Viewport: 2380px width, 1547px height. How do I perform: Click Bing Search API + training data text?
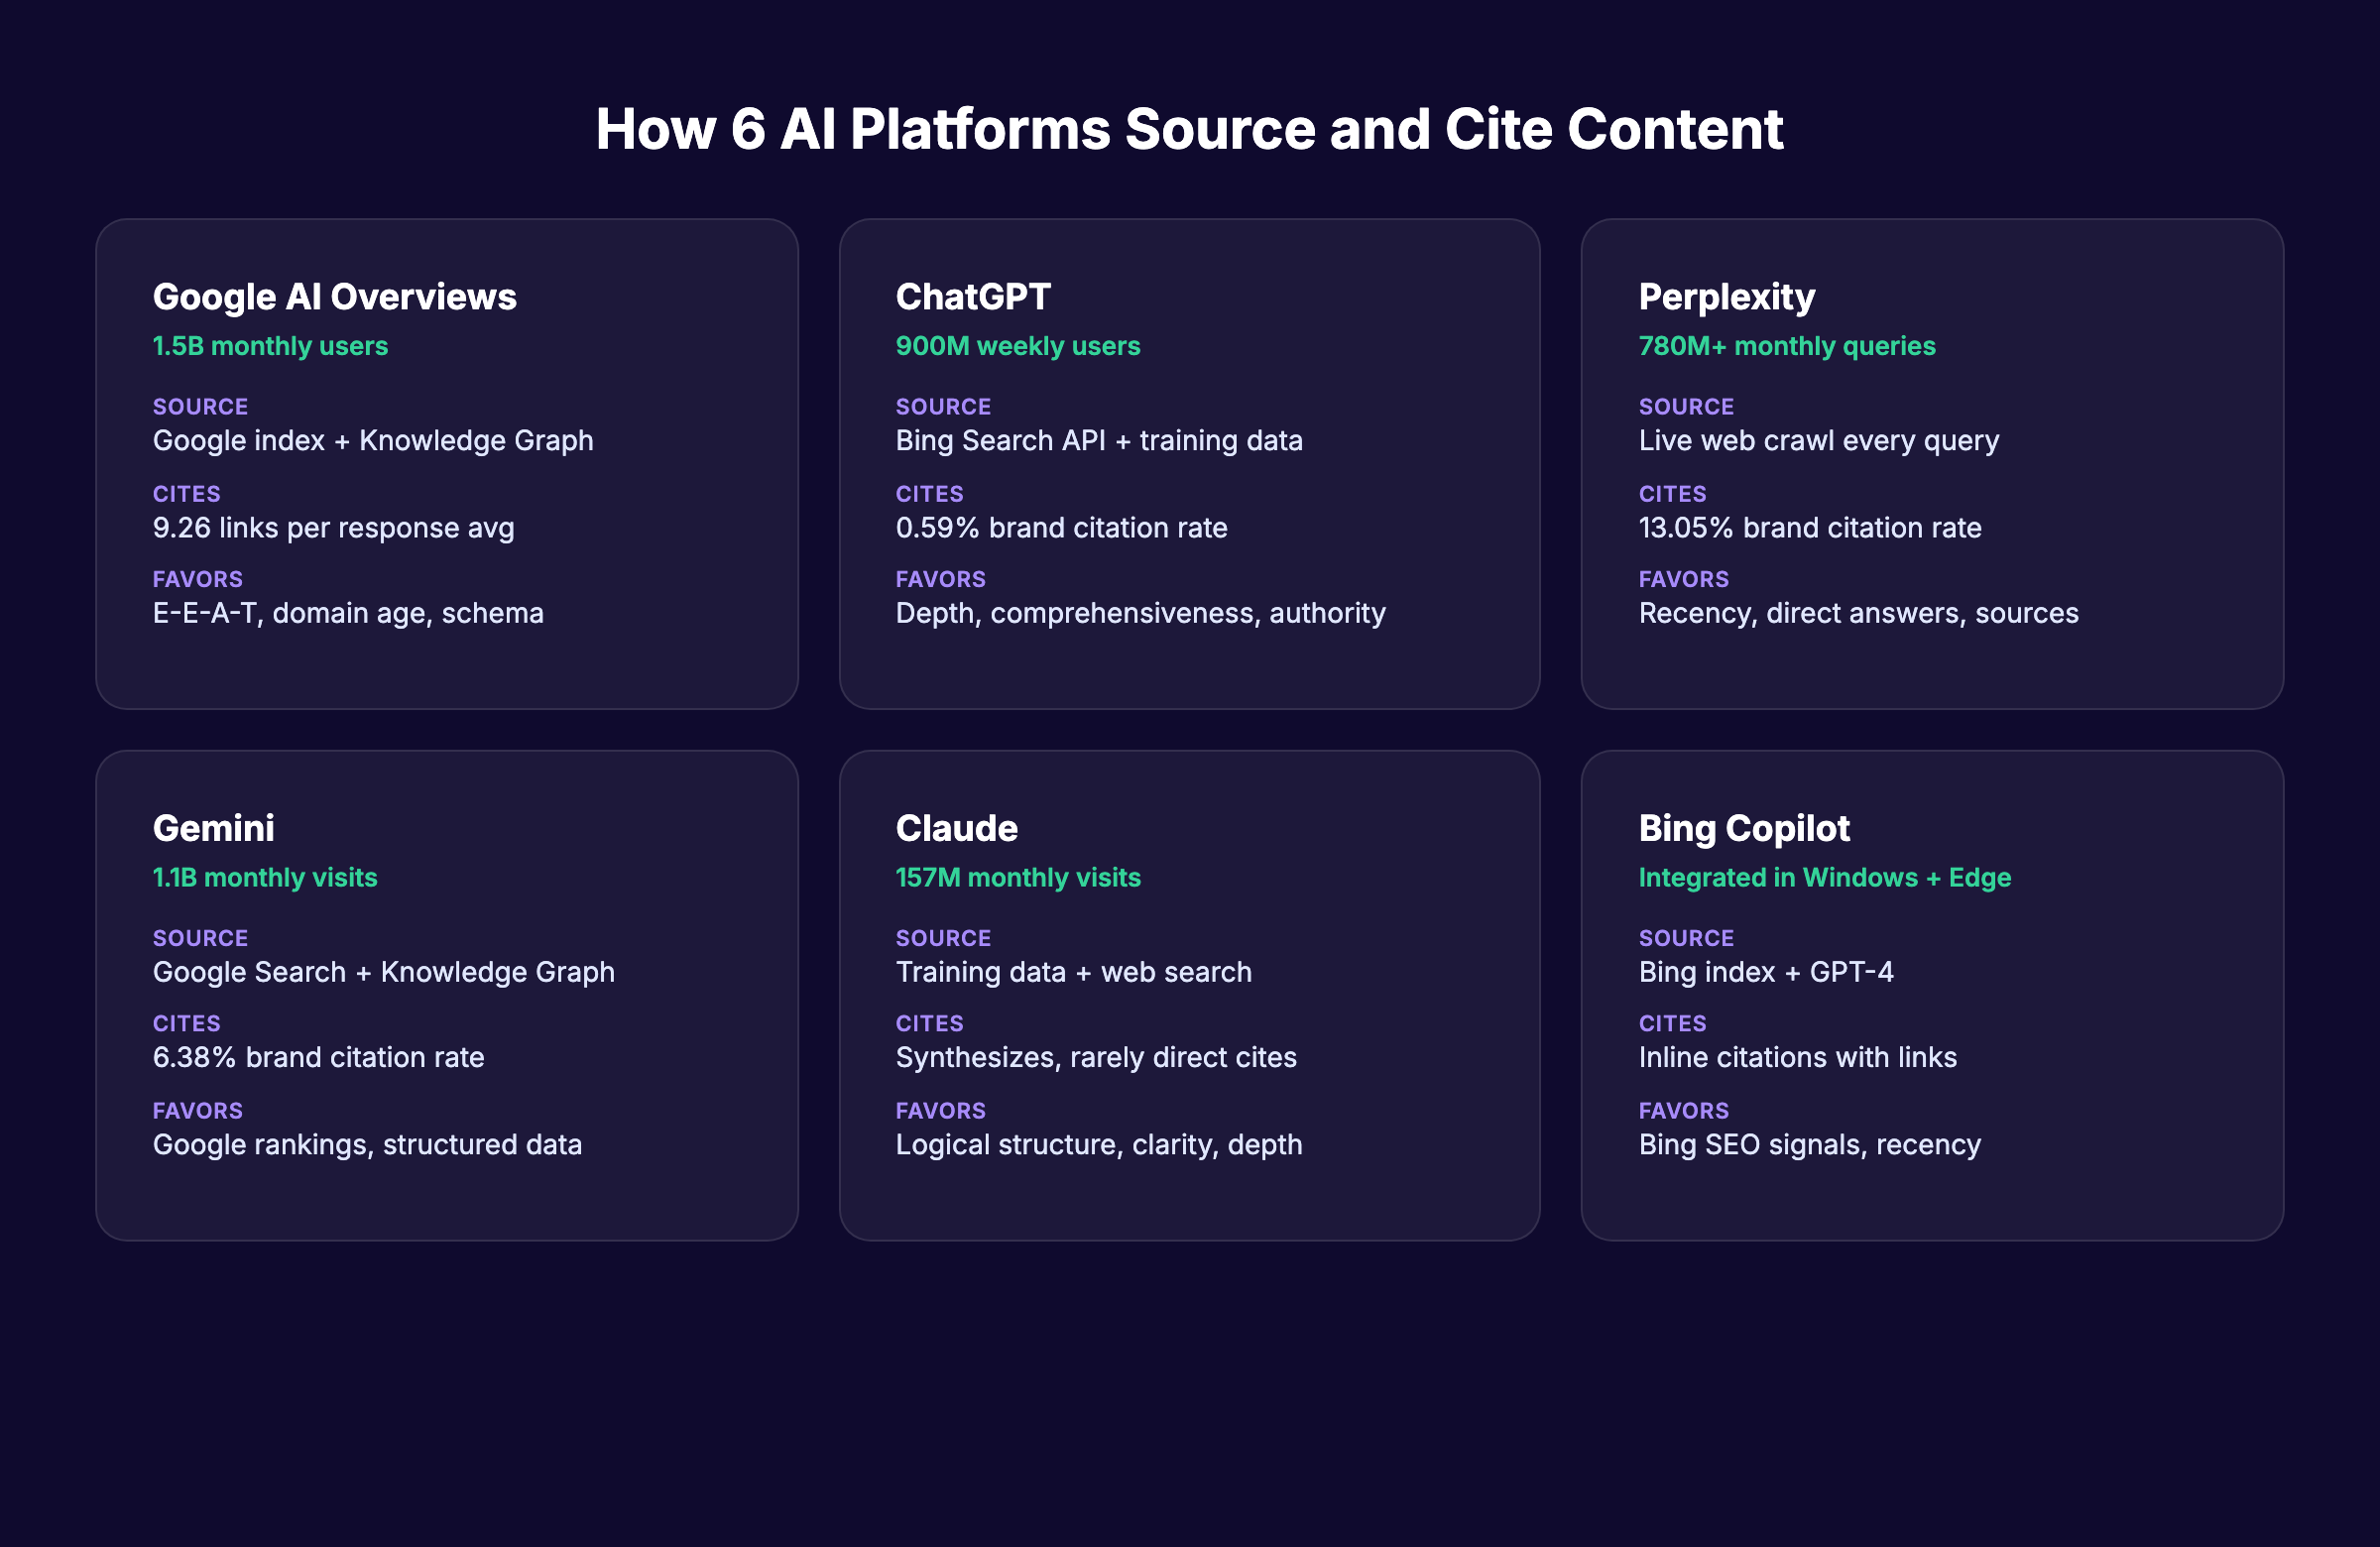[x=1098, y=440]
